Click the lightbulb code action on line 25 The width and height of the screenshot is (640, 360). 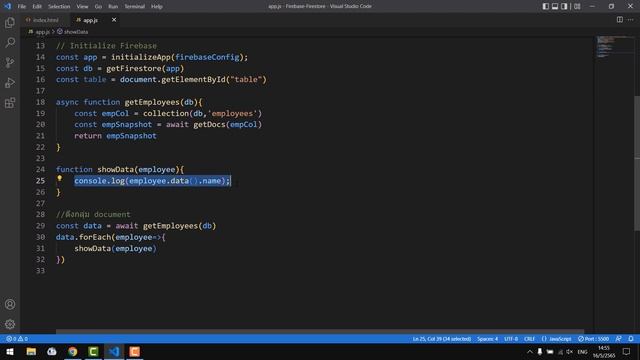pos(60,178)
